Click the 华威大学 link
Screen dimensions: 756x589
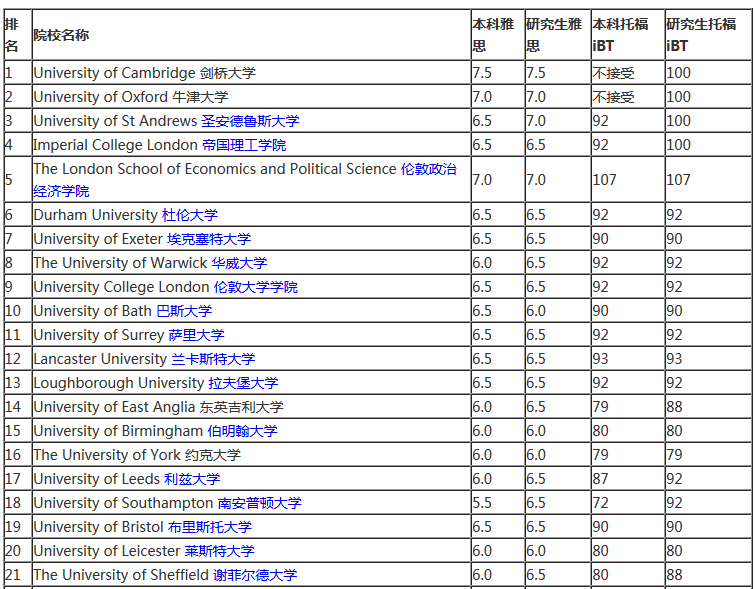point(239,263)
